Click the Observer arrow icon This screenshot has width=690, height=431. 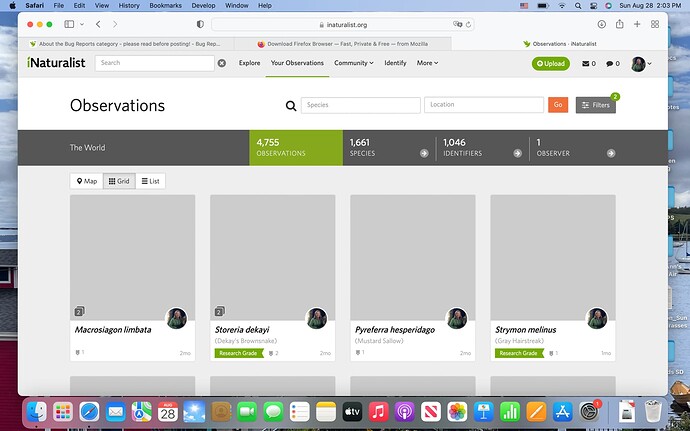[611, 153]
